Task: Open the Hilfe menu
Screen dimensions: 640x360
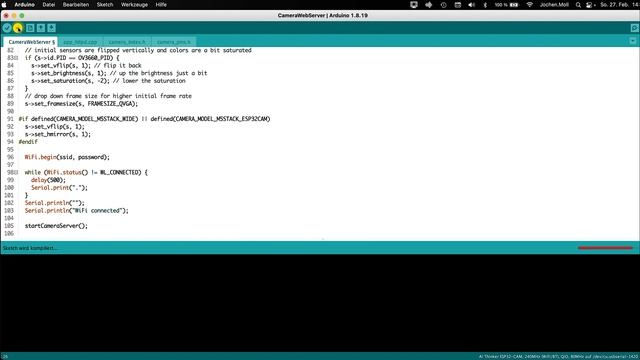Action: [x=161, y=5]
